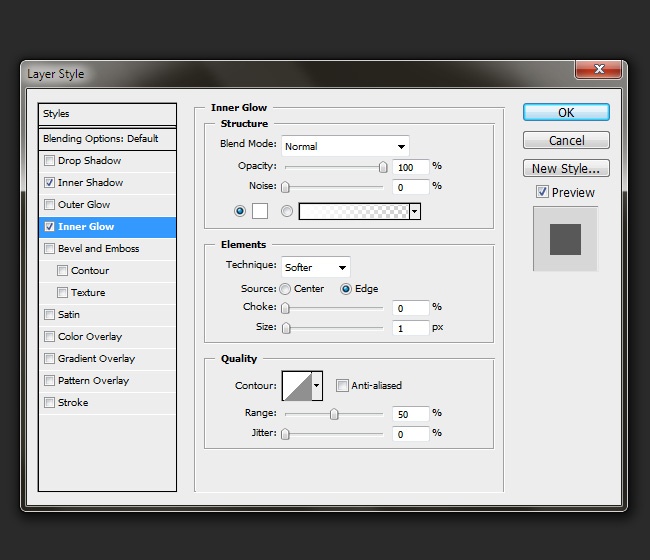
Task: Tick the Pattern Overlay checkbox
Action: click(49, 381)
